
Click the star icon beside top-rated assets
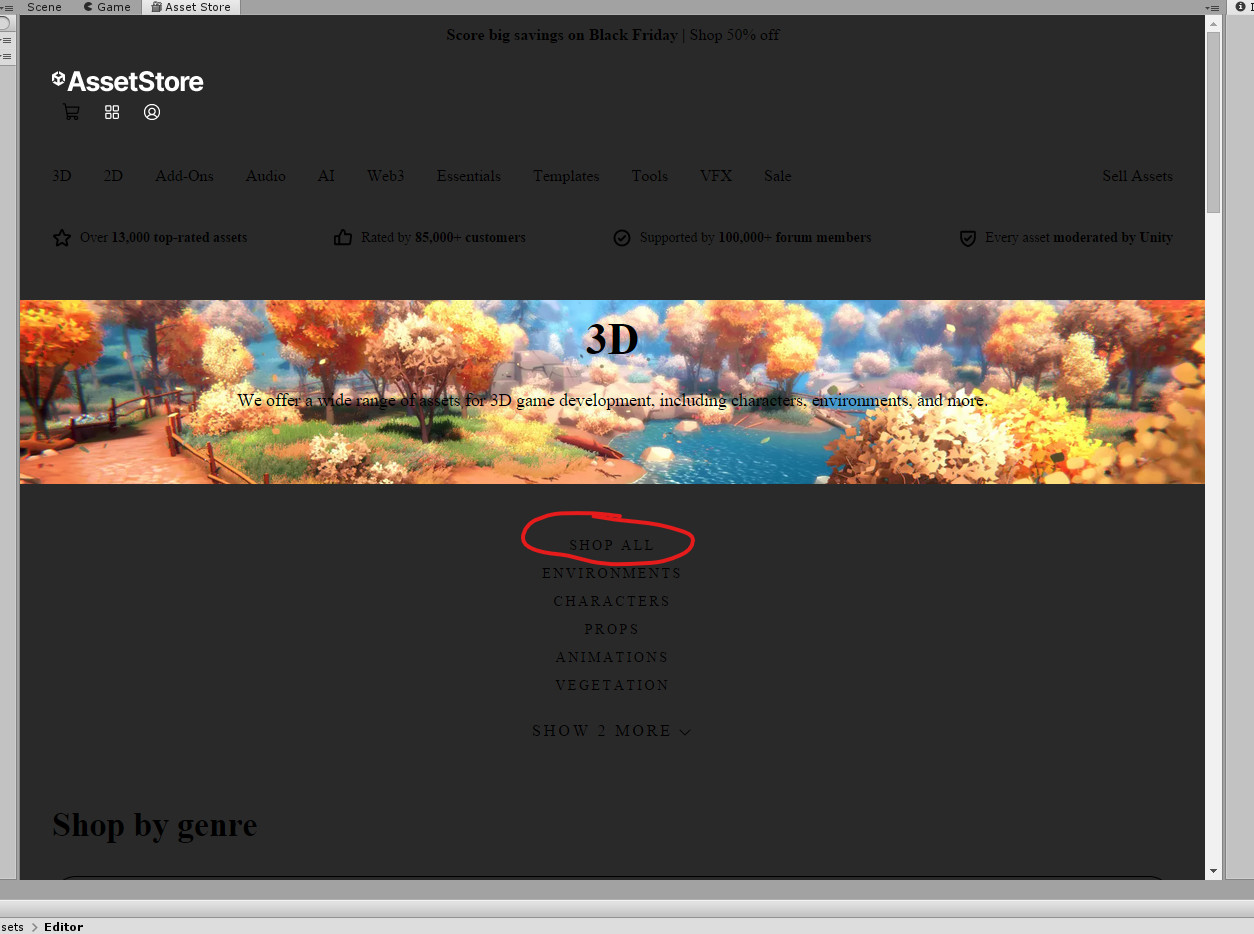(x=62, y=238)
